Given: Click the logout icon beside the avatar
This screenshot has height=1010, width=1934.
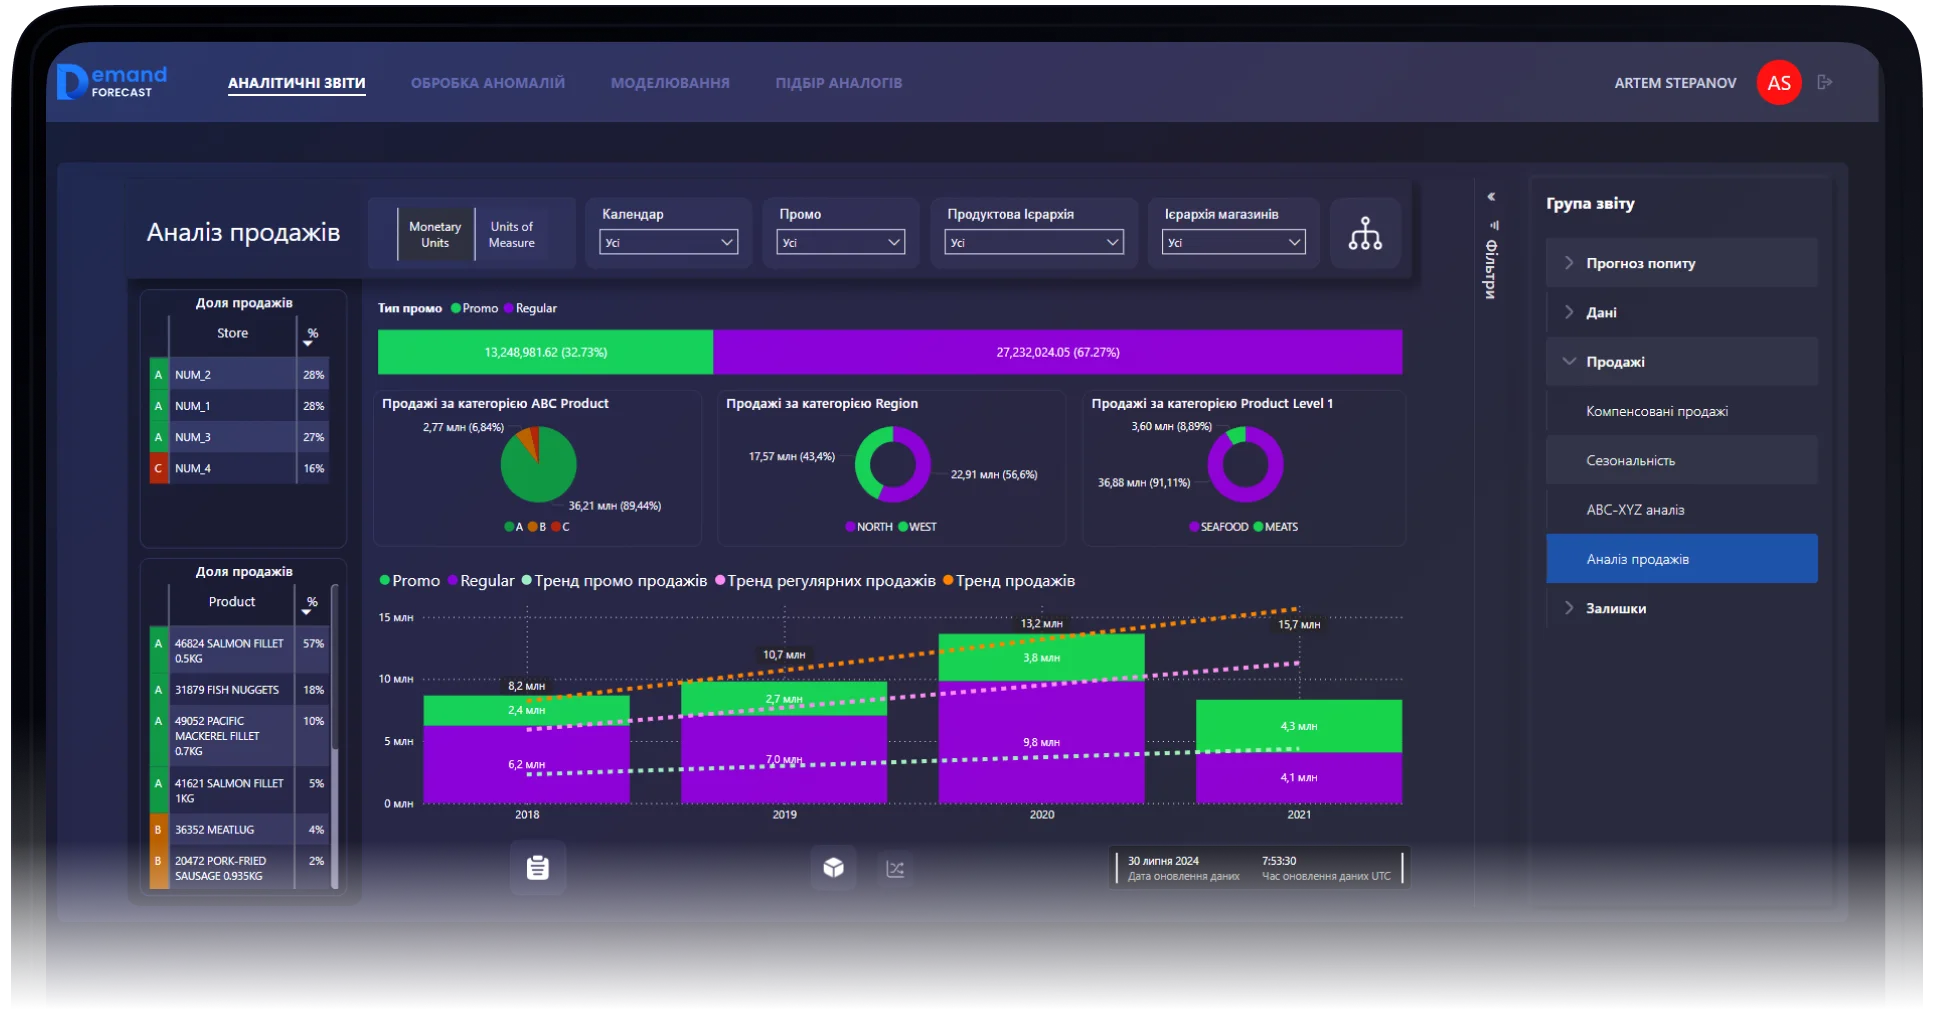Looking at the screenshot, I should point(1824,83).
